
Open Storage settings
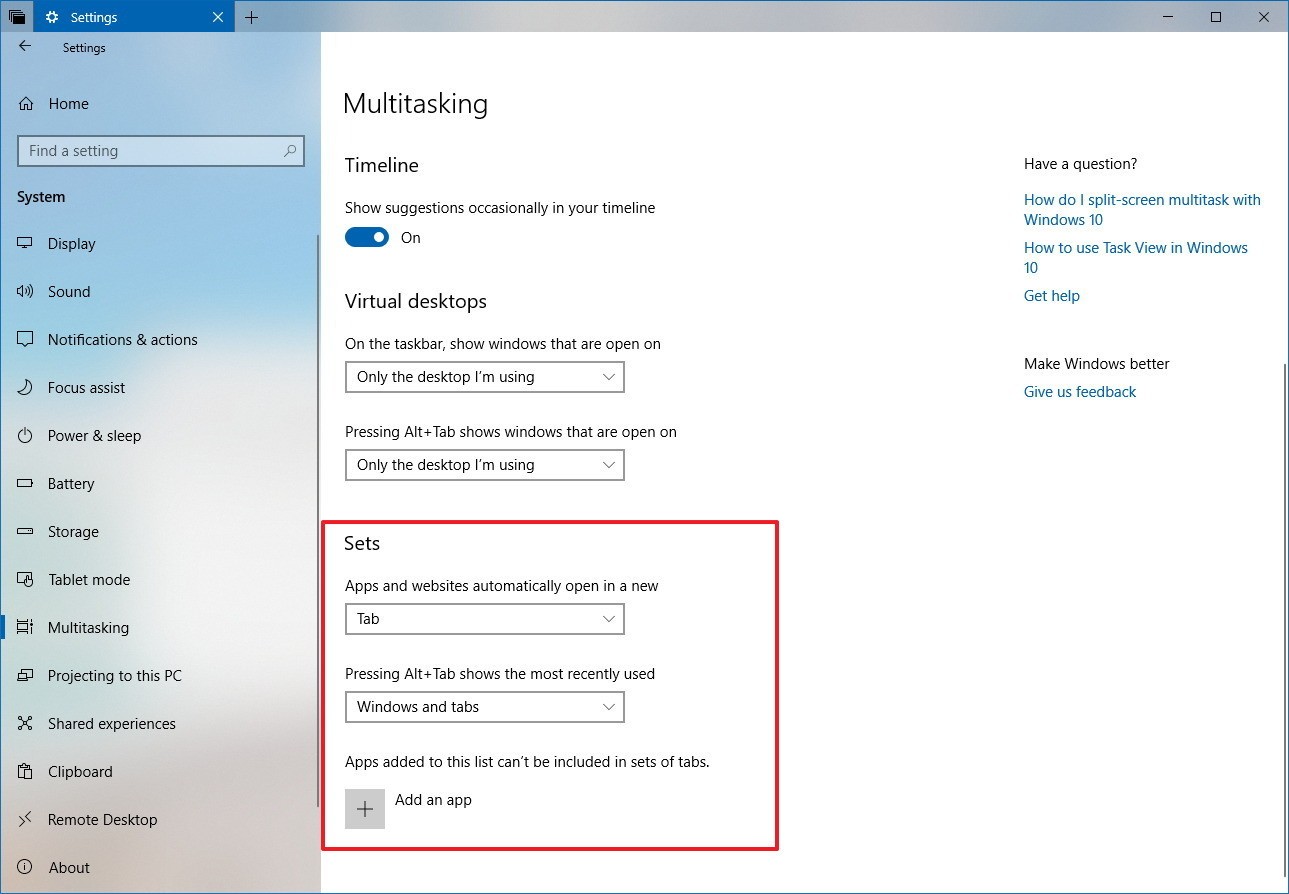pyautogui.click(x=25, y=531)
